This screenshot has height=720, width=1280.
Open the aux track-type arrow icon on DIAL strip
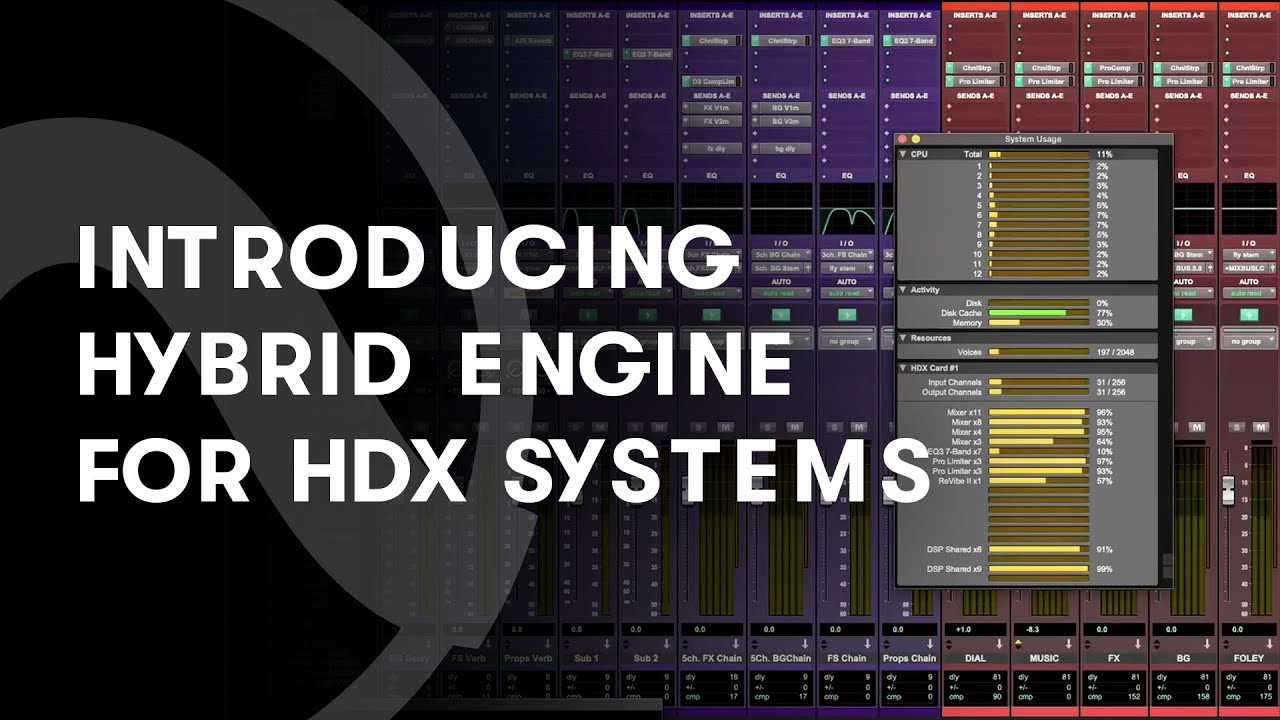999,643
